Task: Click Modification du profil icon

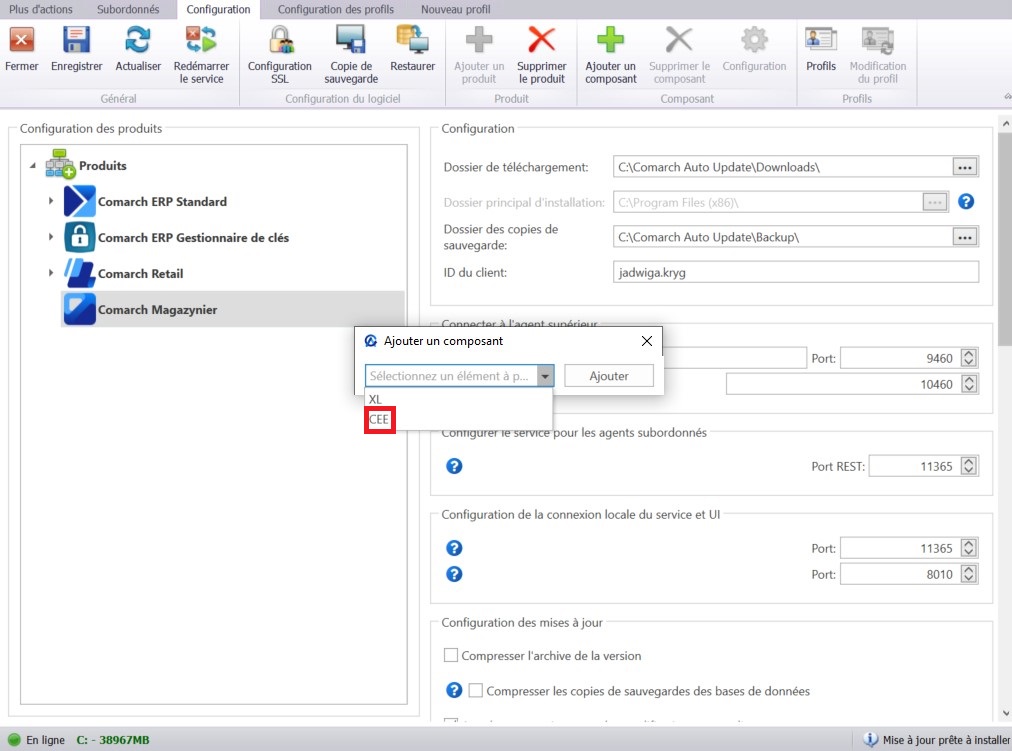Action: pos(878,40)
